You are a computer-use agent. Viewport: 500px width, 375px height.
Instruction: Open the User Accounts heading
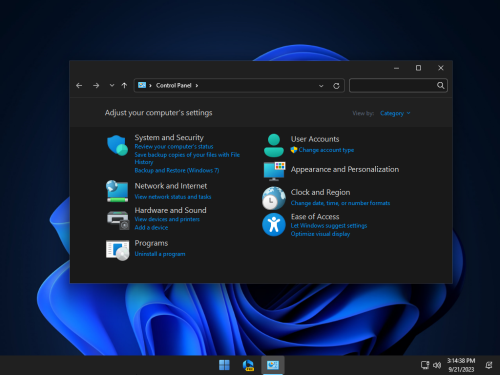tap(315, 139)
